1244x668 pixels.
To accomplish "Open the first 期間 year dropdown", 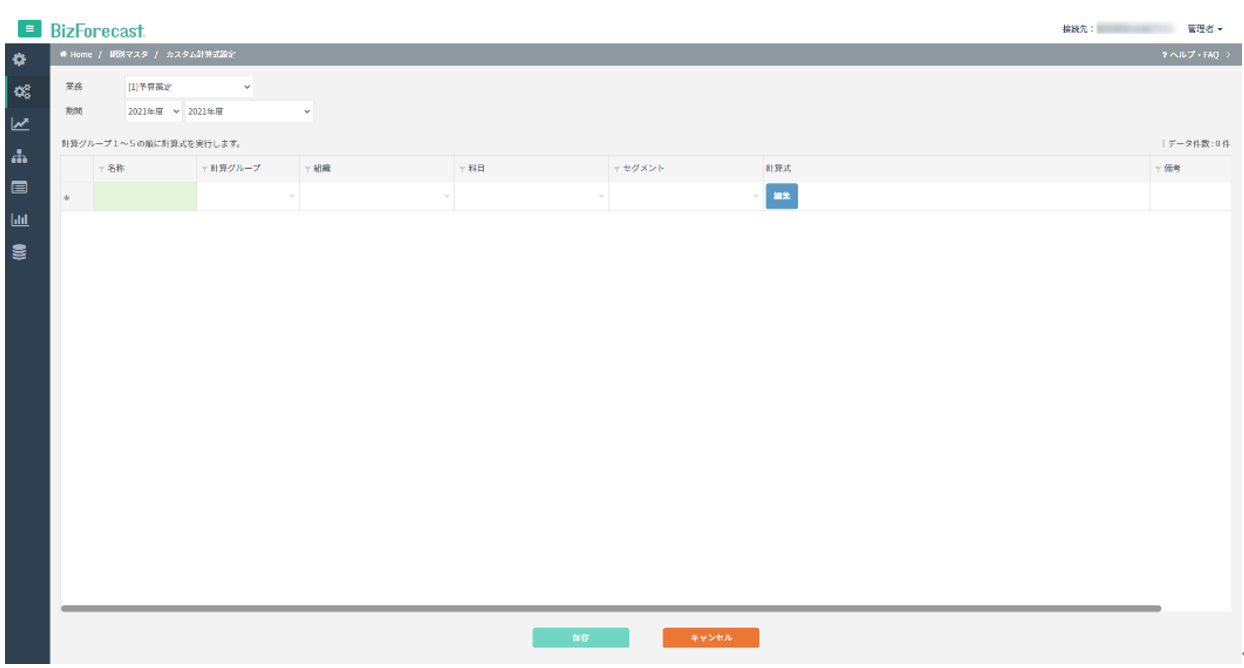I will point(153,111).
